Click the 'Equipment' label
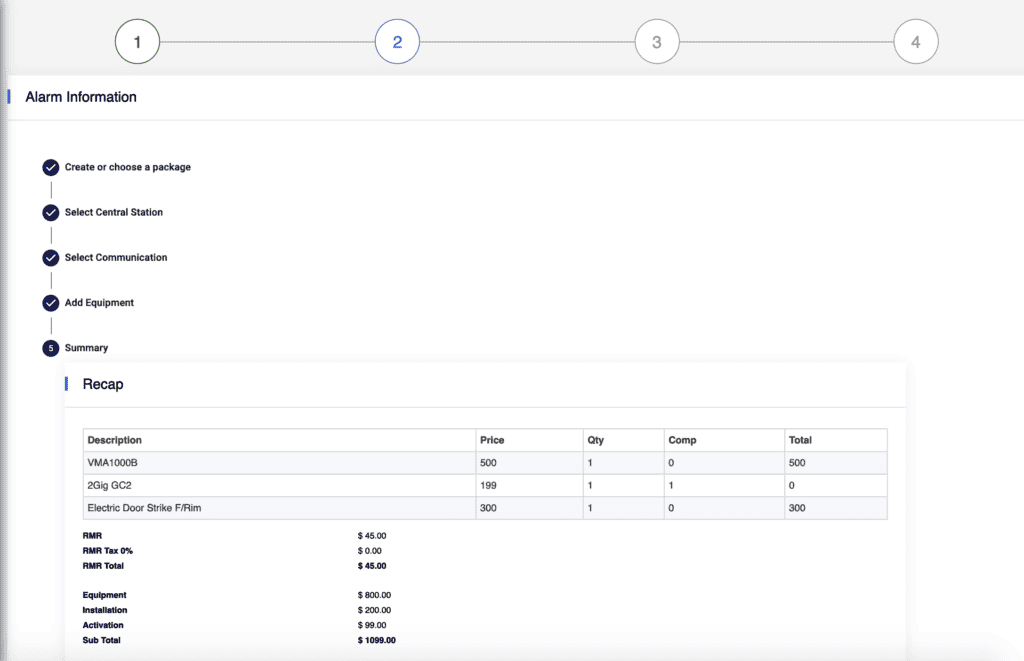The height and width of the screenshot is (661, 1024). 104,595
